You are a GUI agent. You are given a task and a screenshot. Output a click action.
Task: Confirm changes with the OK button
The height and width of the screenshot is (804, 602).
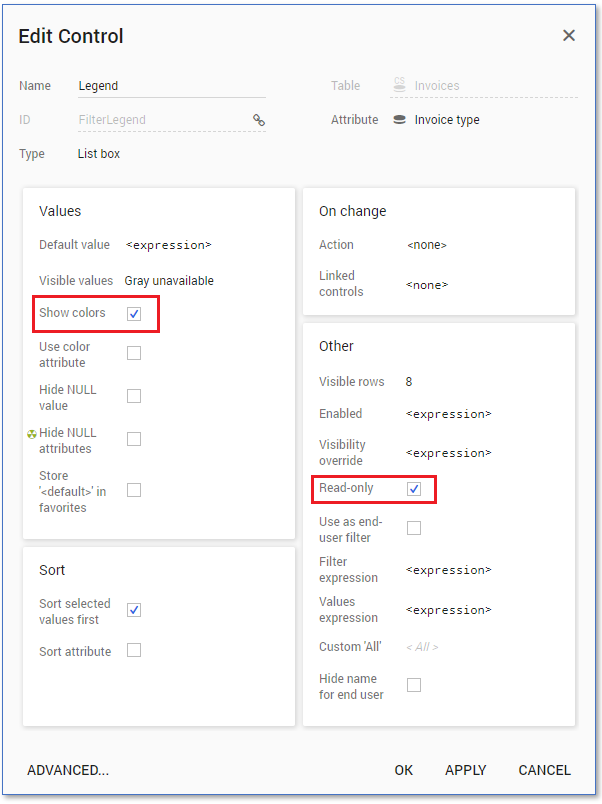tap(403, 770)
